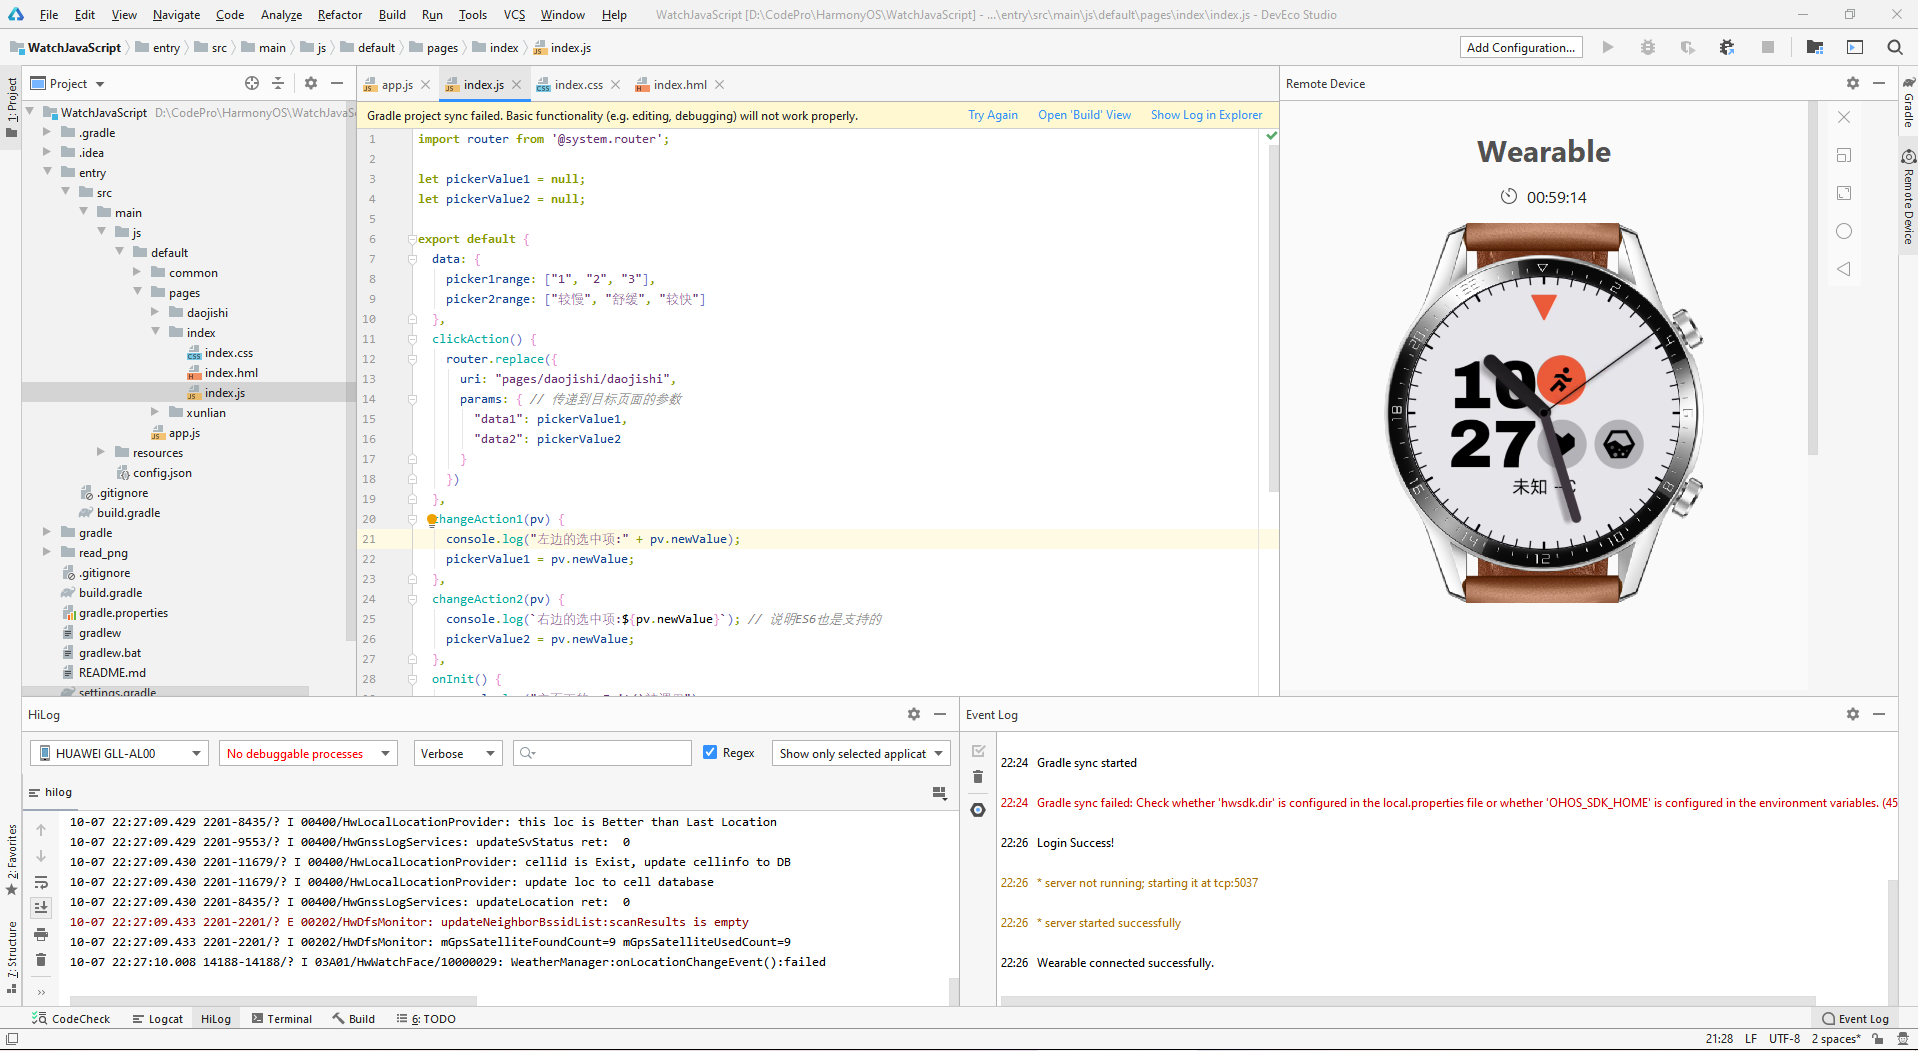Click Open 'Build' View link
This screenshot has width=1918, height=1051.
1084,115
